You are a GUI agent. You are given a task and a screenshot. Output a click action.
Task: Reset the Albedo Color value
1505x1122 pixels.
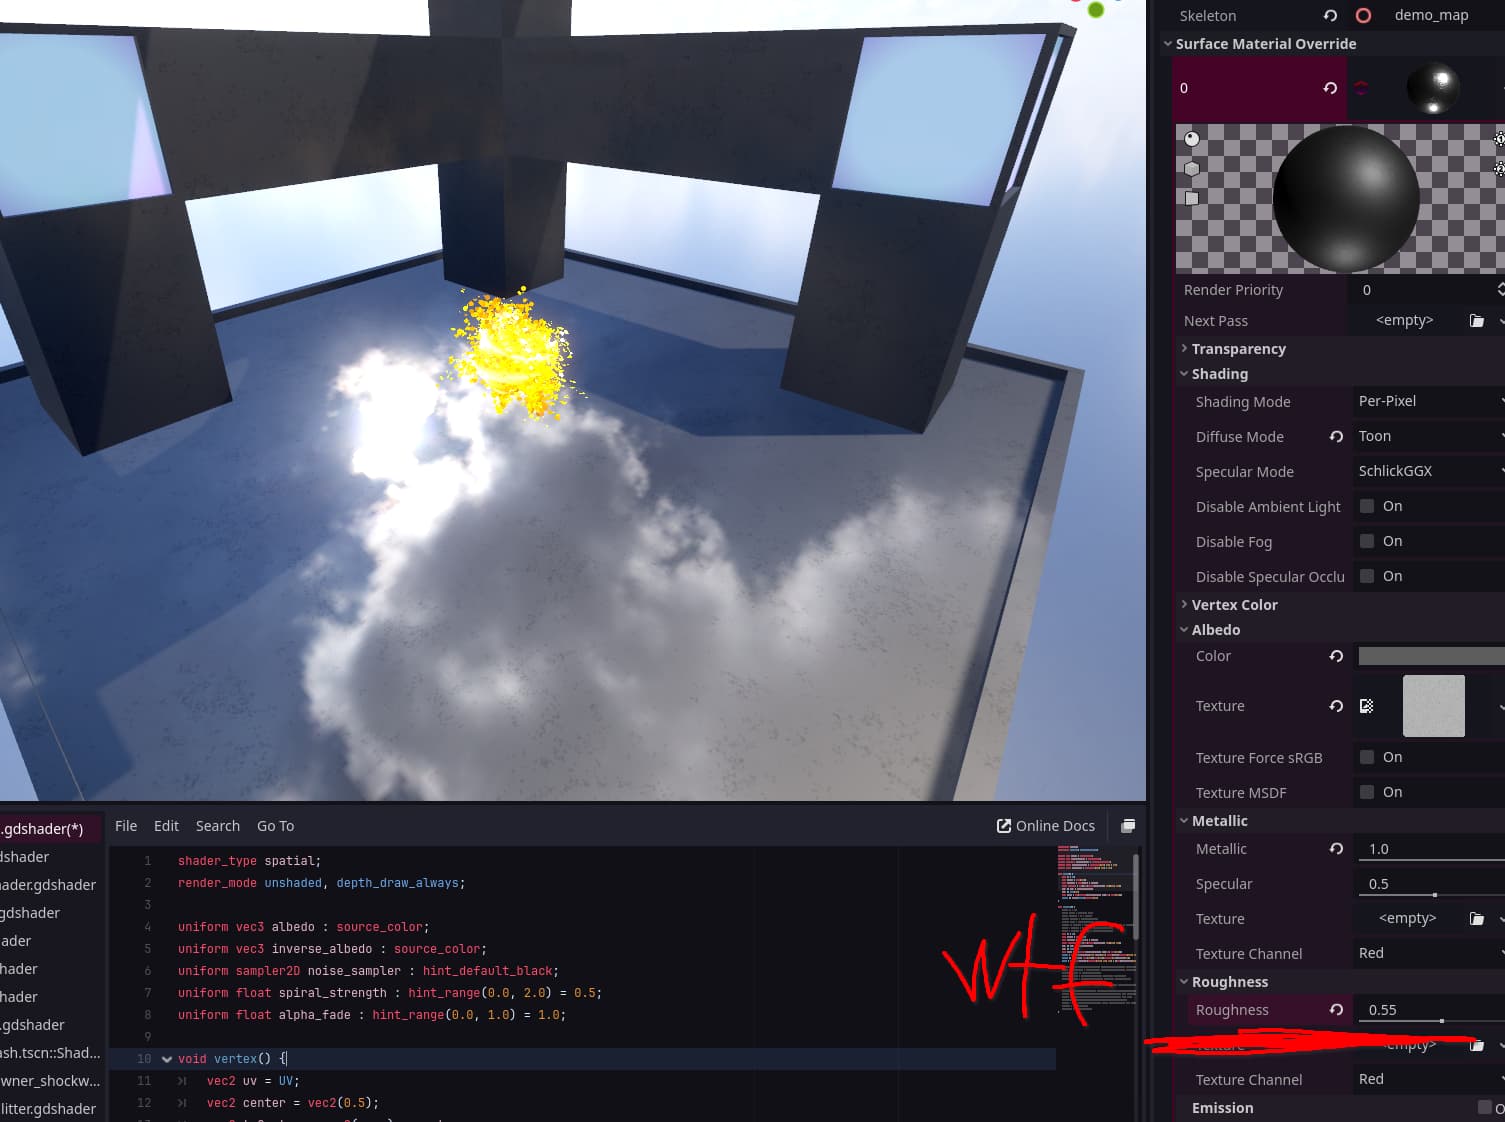point(1336,656)
